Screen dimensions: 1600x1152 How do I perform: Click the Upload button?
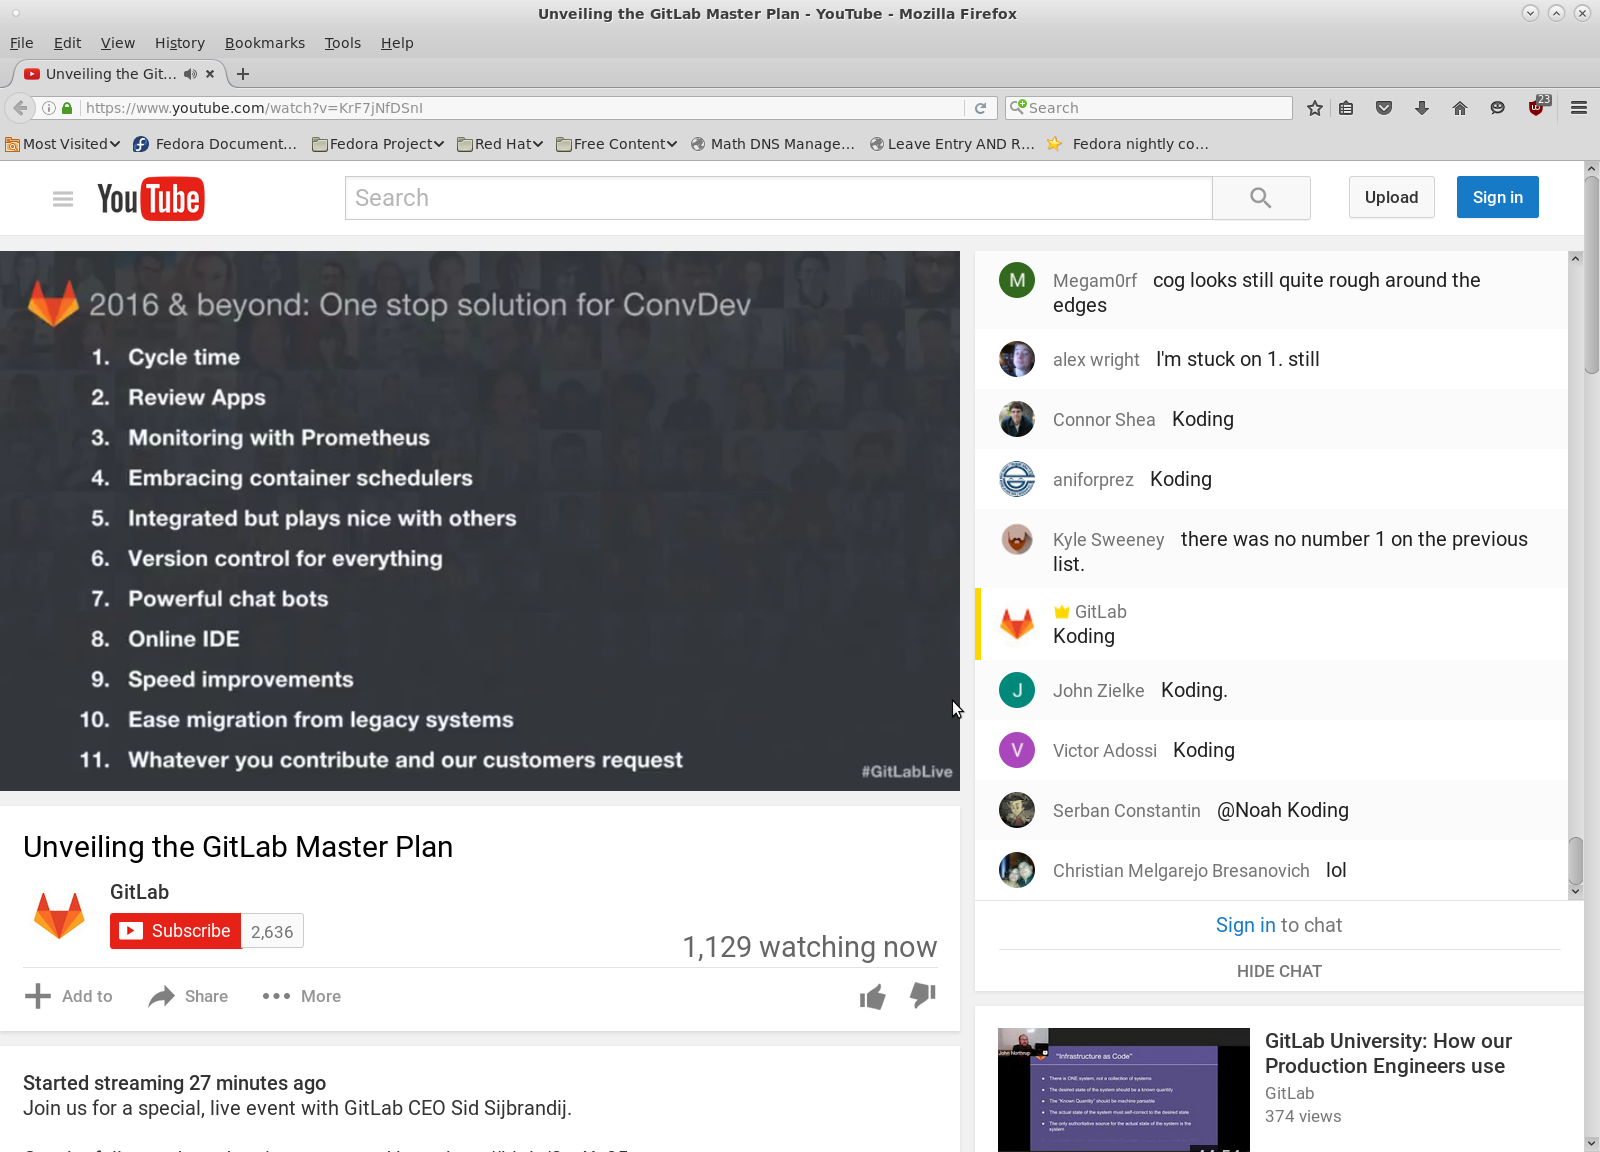pos(1392,197)
